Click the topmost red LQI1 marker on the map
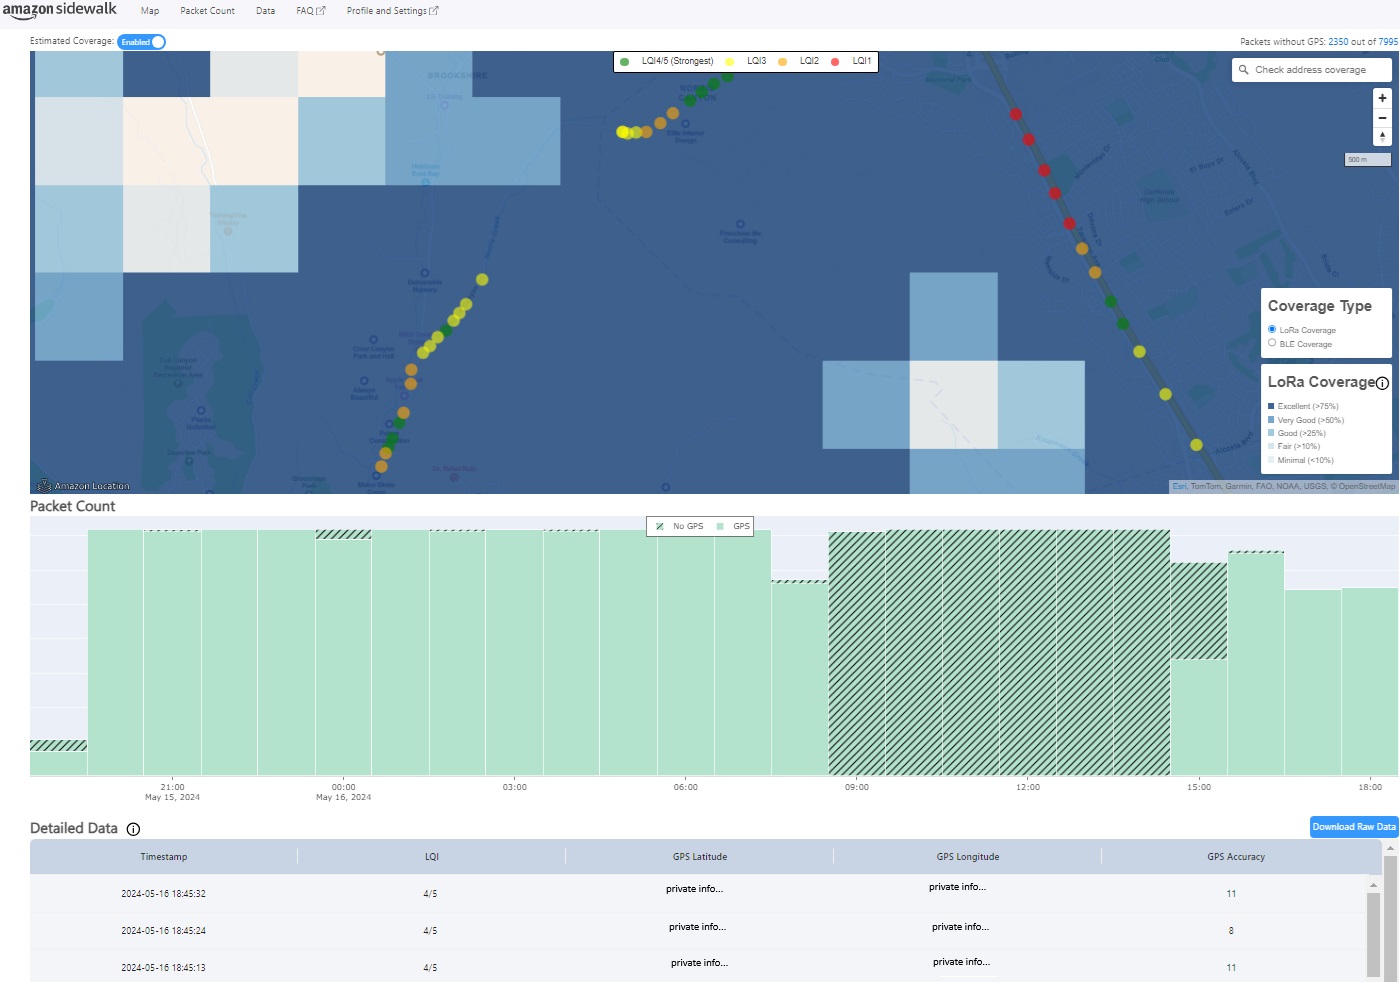Screen dimensions: 1400x982 point(1016,114)
